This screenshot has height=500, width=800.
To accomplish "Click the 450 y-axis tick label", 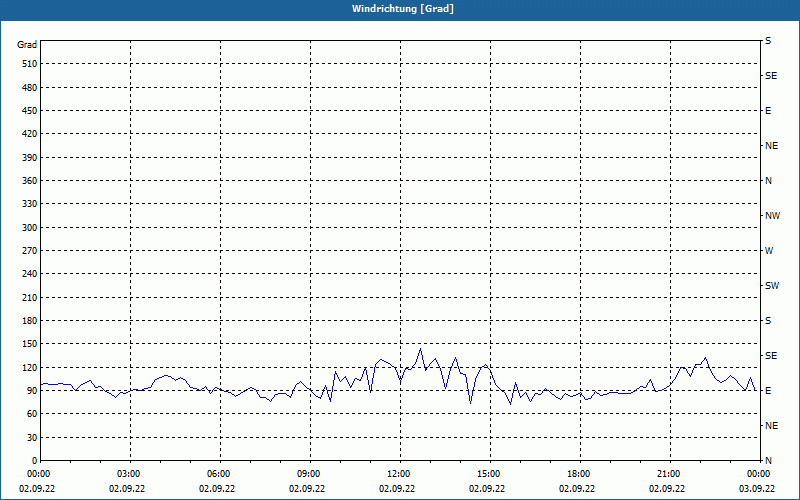I will (30, 111).
